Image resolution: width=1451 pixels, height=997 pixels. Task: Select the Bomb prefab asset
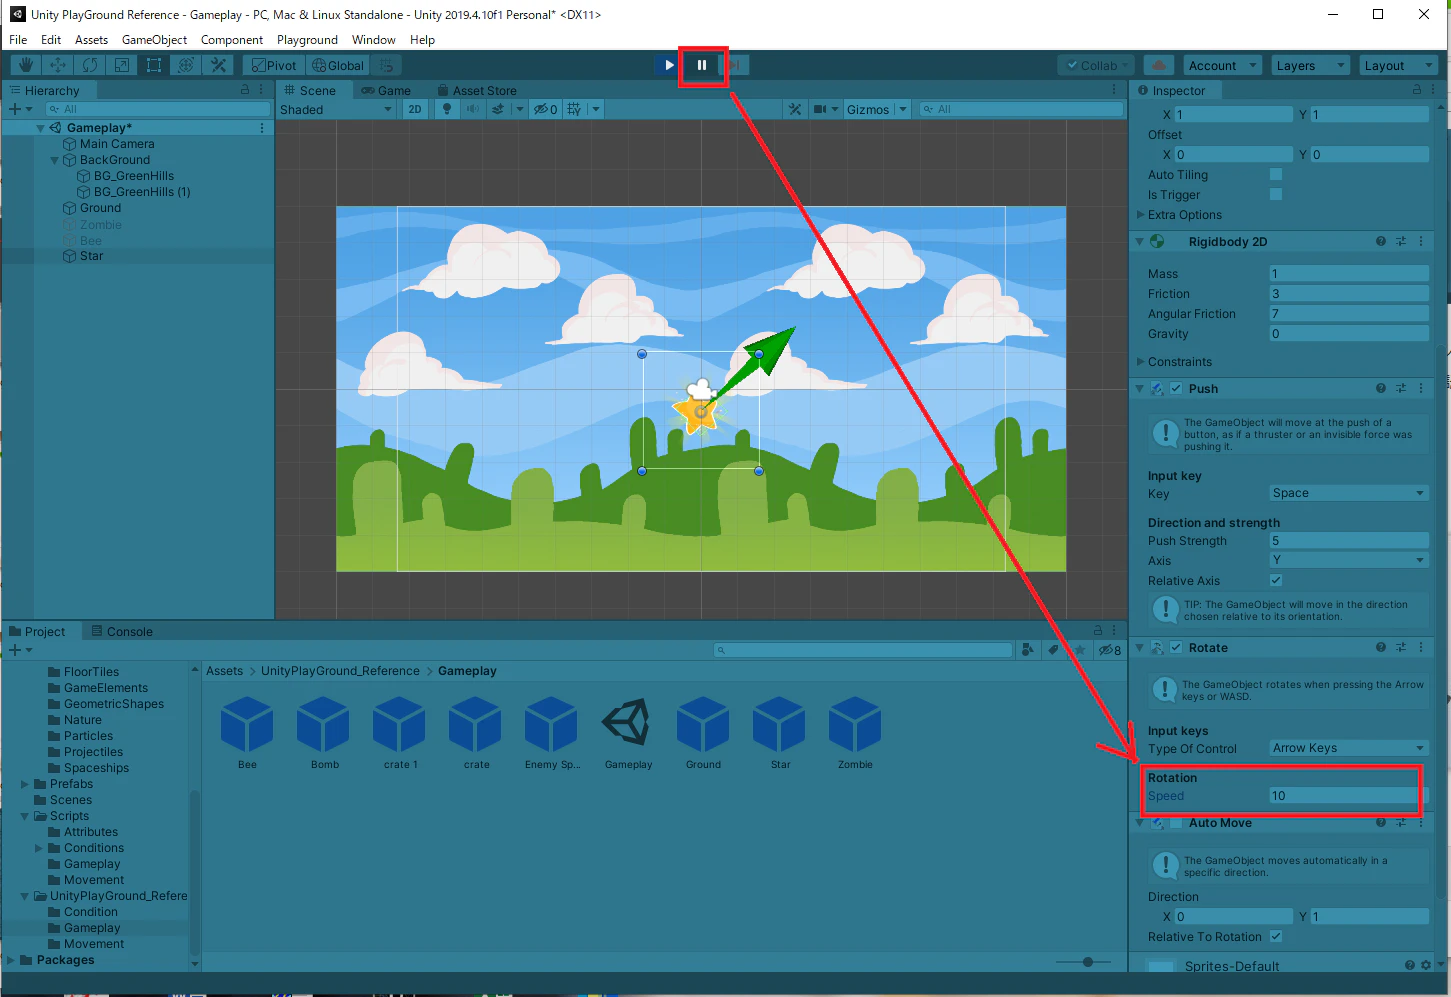click(324, 733)
